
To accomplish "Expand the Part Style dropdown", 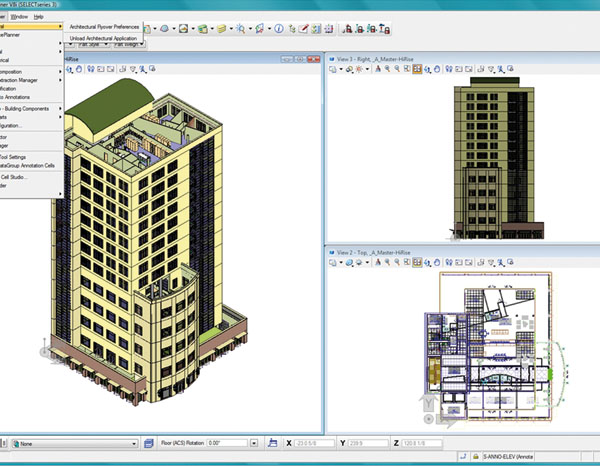I will coord(105,44).
